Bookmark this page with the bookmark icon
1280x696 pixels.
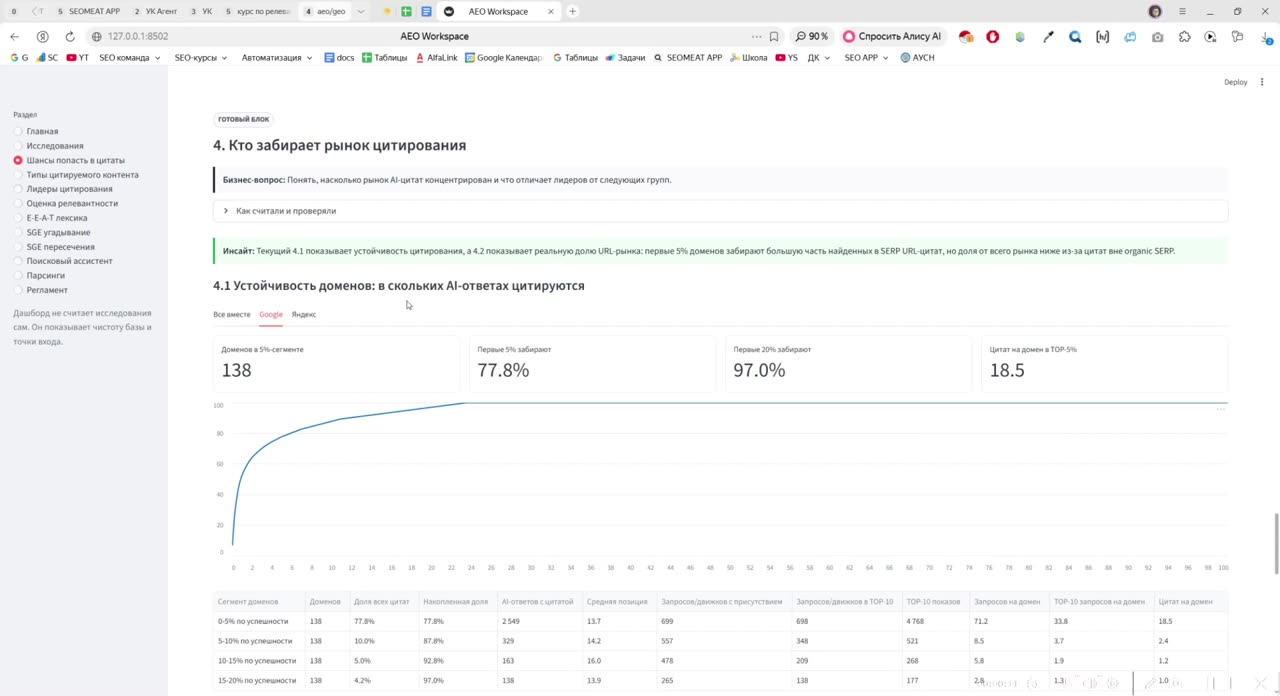(774, 36)
